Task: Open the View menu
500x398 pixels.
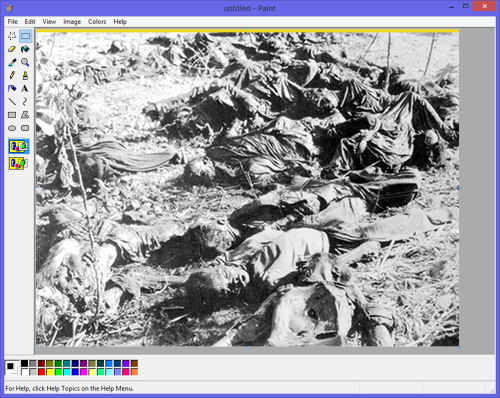Action: pos(49,22)
